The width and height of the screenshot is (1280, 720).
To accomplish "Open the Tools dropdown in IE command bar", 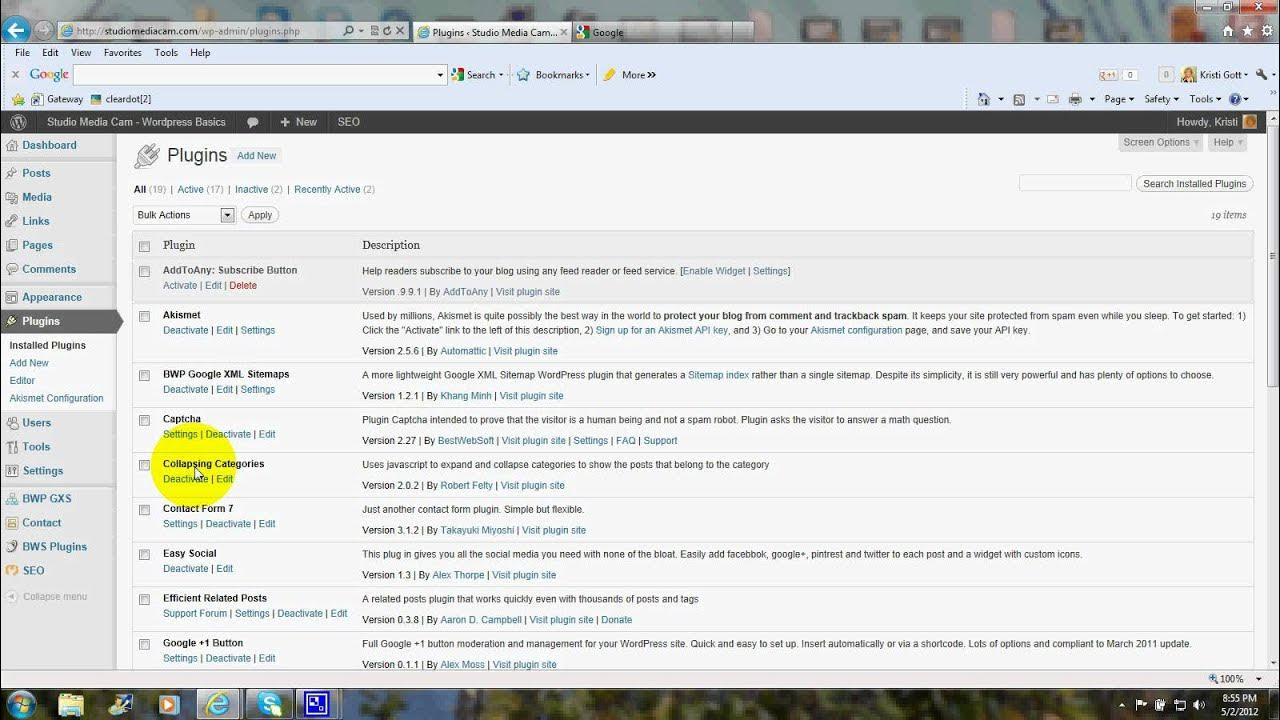I will click(1204, 99).
